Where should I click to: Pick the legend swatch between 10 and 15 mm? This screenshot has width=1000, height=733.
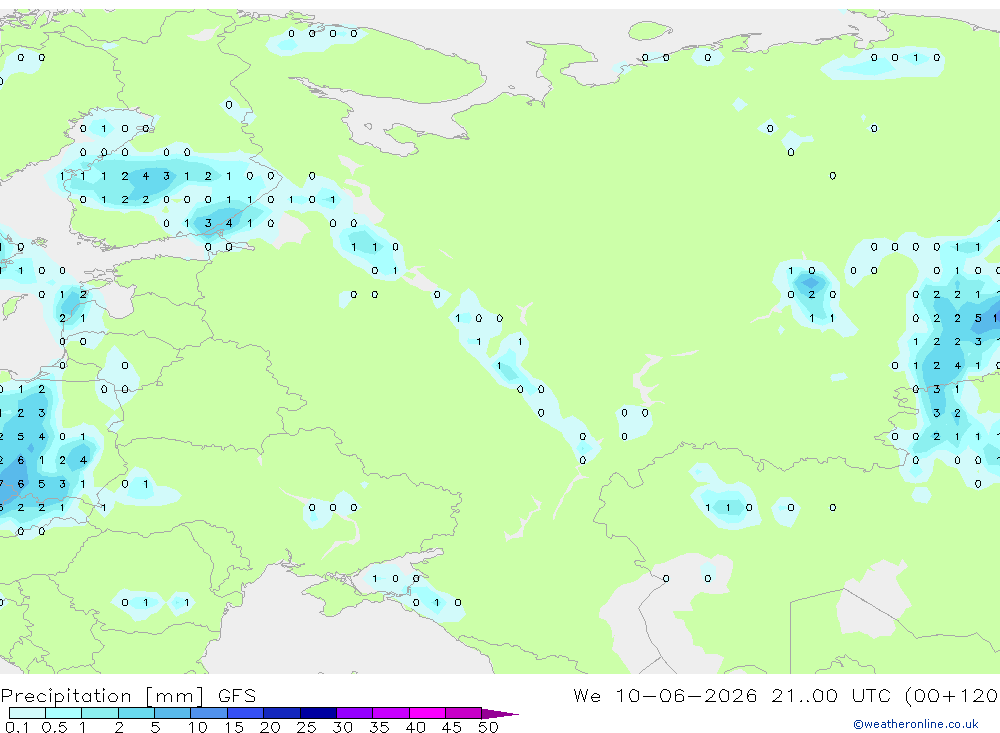pyautogui.click(x=209, y=713)
